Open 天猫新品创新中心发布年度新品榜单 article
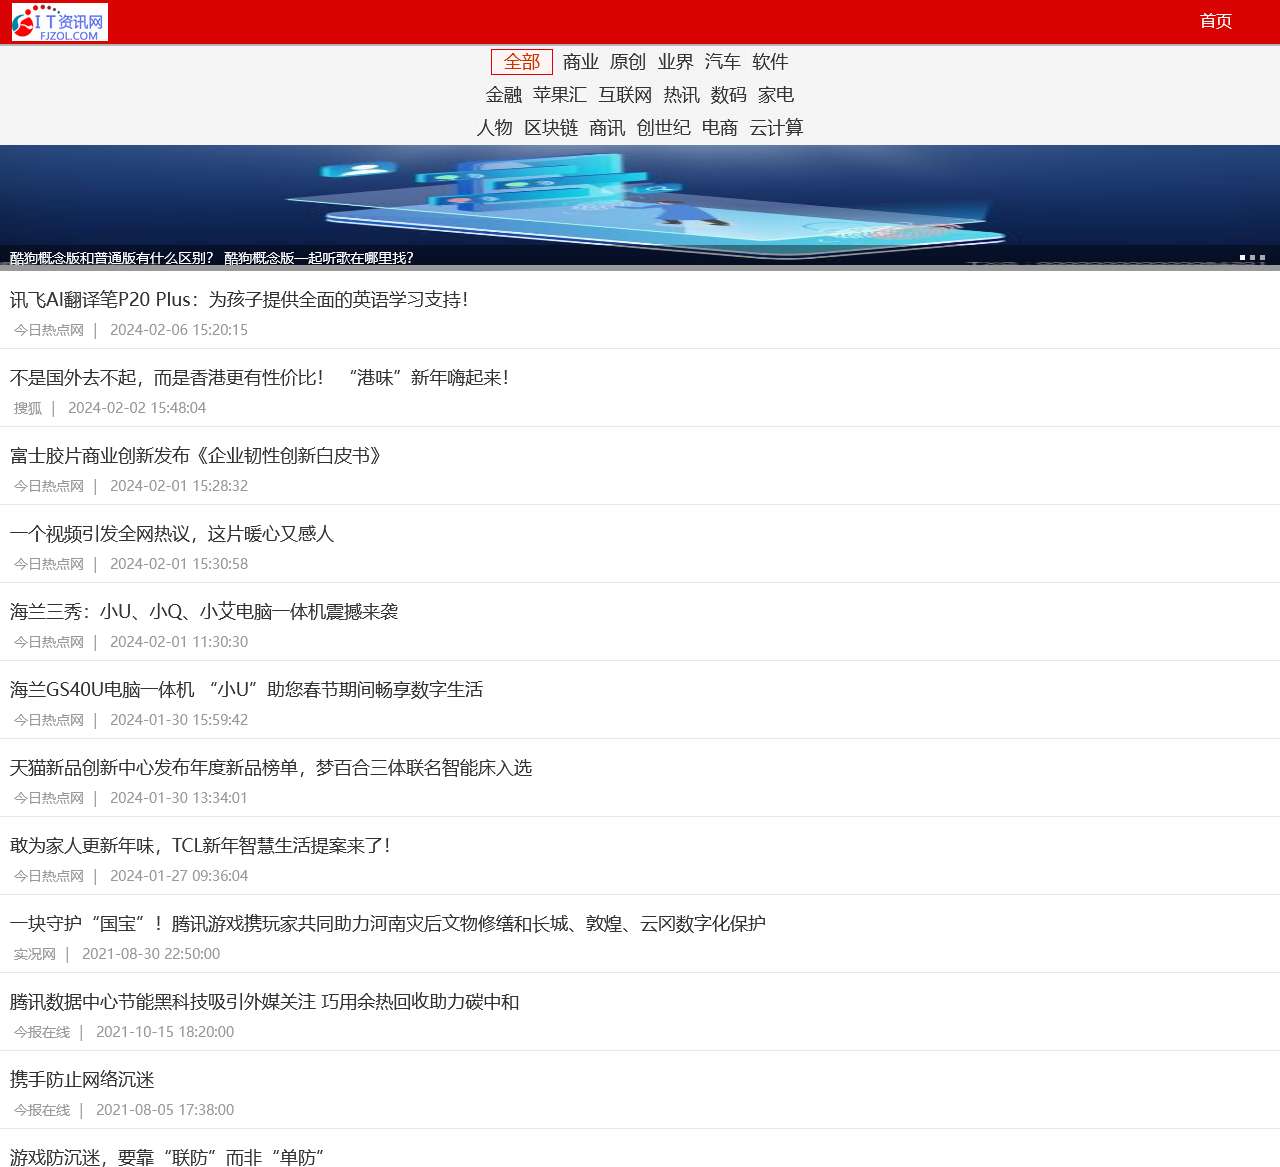 click(x=271, y=768)
